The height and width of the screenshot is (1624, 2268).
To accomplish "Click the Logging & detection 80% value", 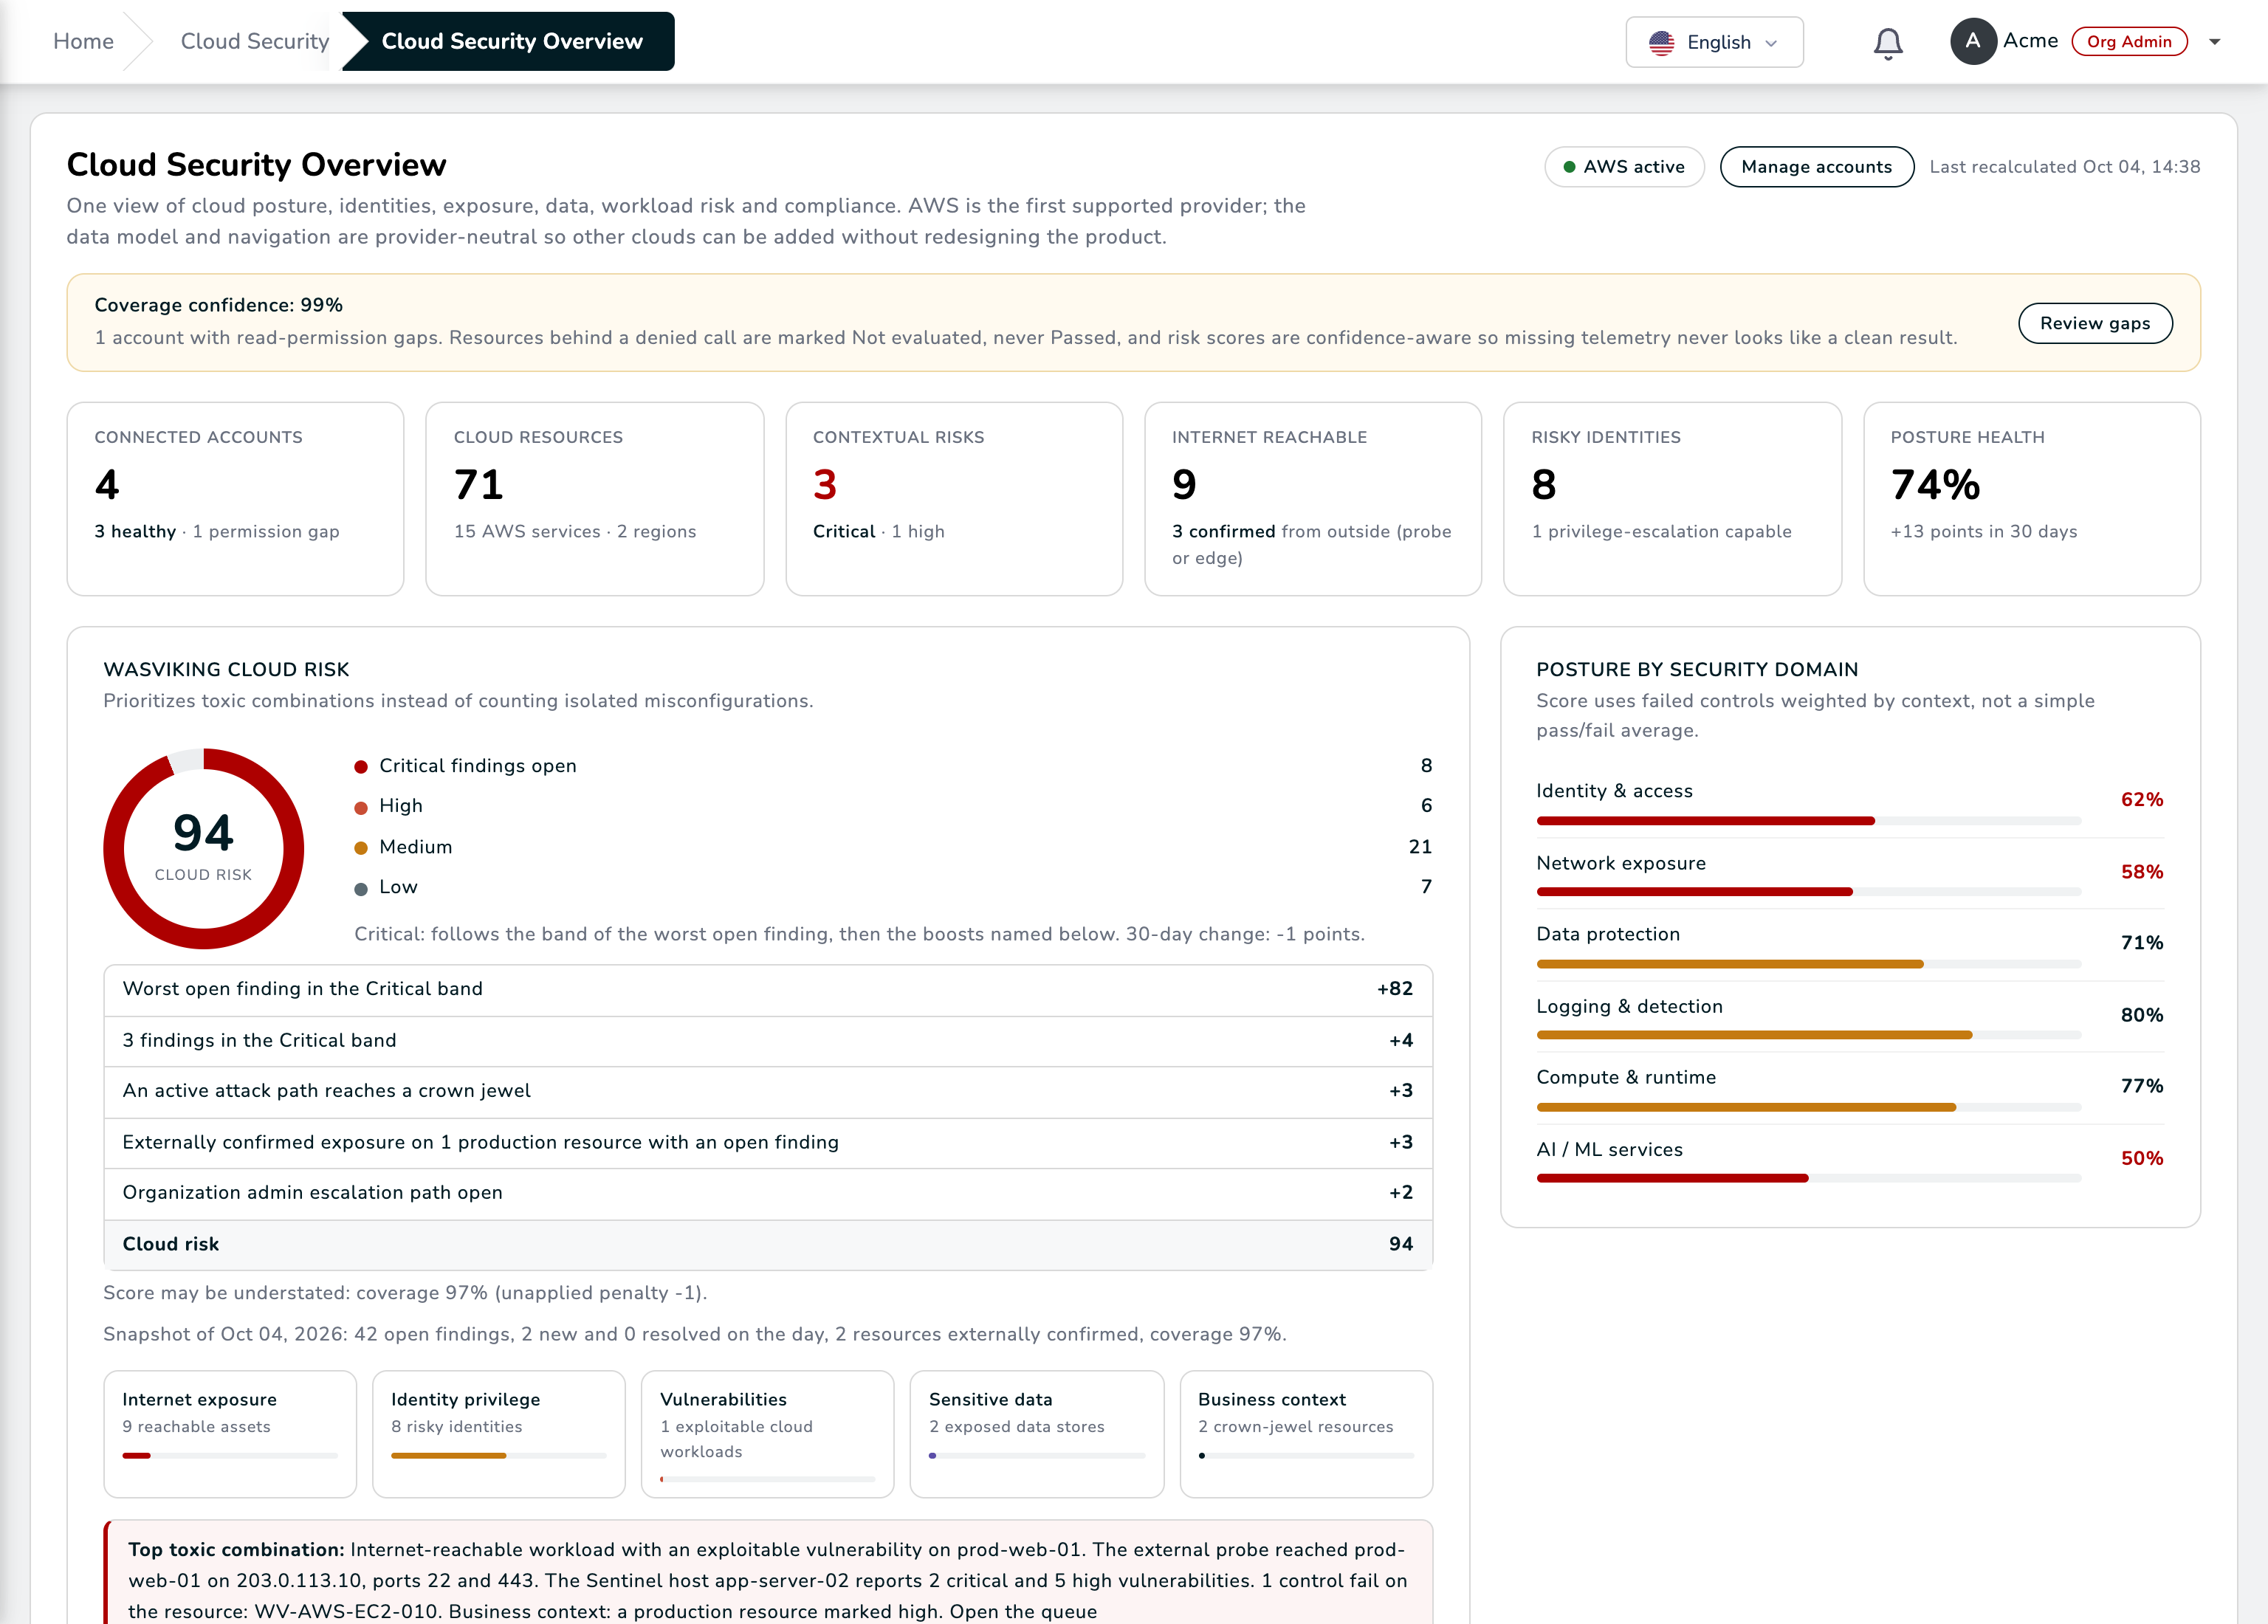I will [2142, 1015].
